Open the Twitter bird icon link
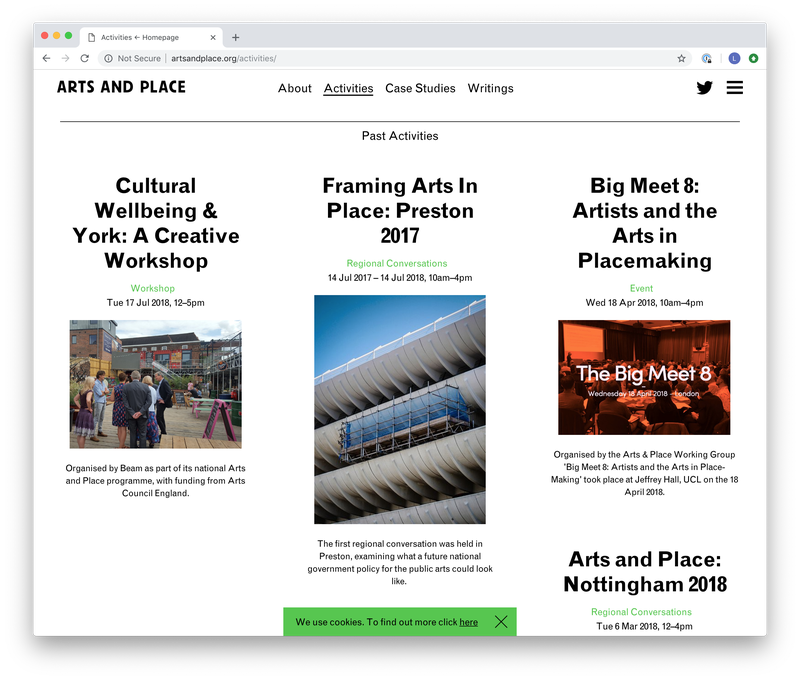The image size is (800, 680). pos(704,88)
